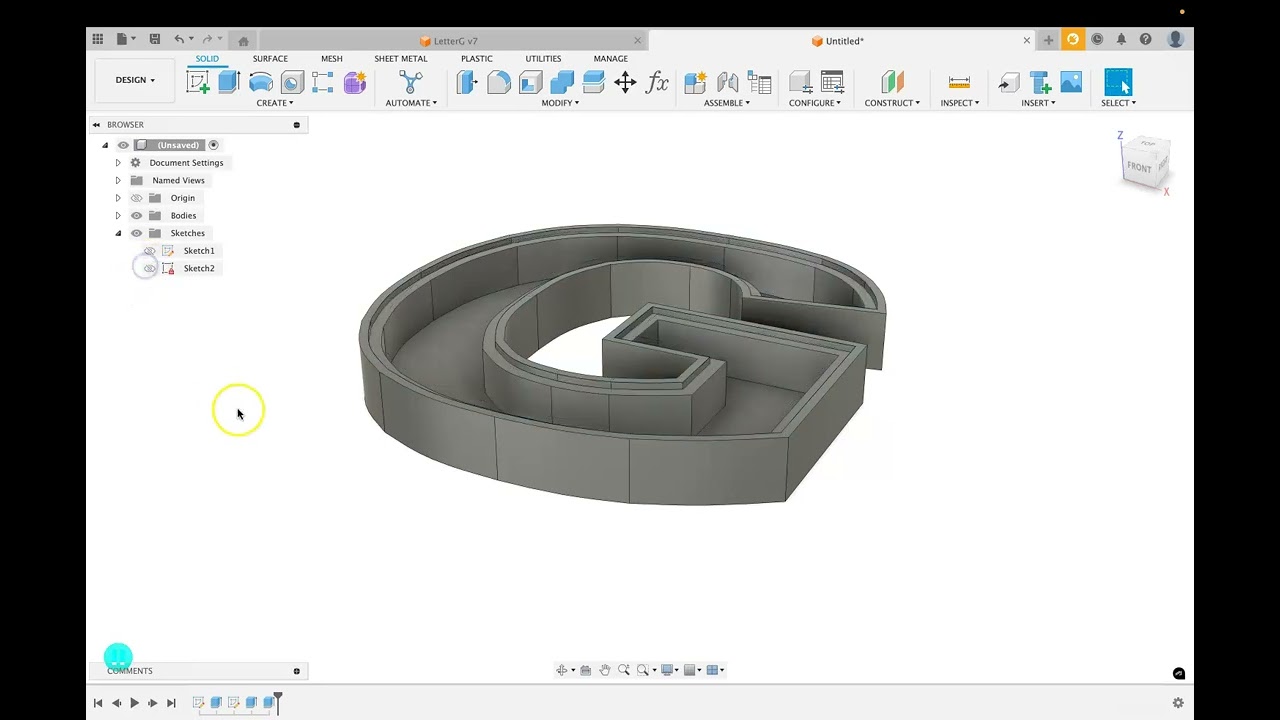Open the CONSTRUCT dropdown menu
The height and width of the screenshot is (720, 1280).
(892, 103)
